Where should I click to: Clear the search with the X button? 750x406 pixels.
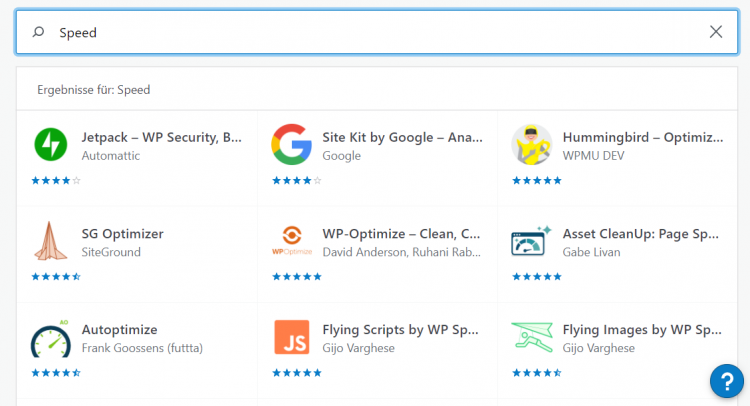click(716, 32)
